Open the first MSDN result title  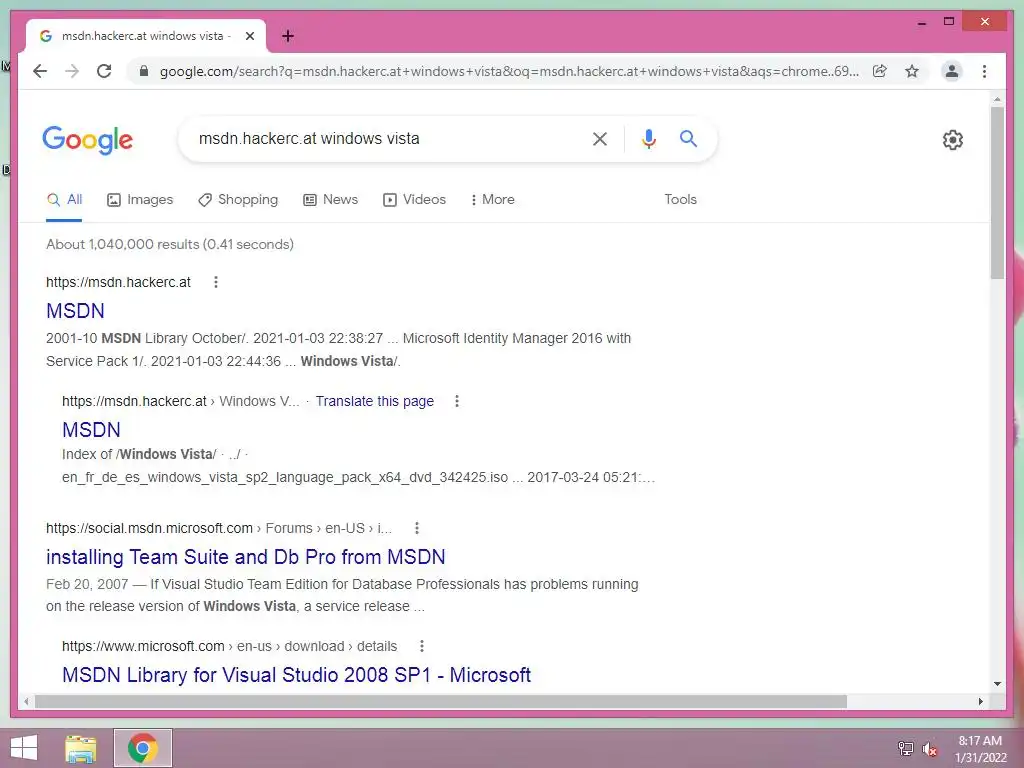(x=75, y=311)
